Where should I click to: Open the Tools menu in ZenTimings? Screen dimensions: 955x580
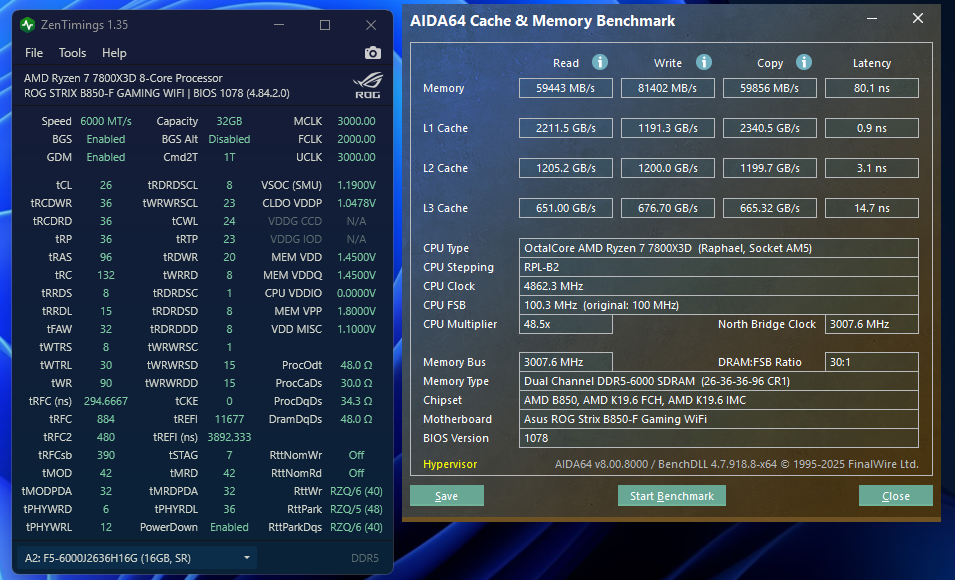[x=72, y=53]
